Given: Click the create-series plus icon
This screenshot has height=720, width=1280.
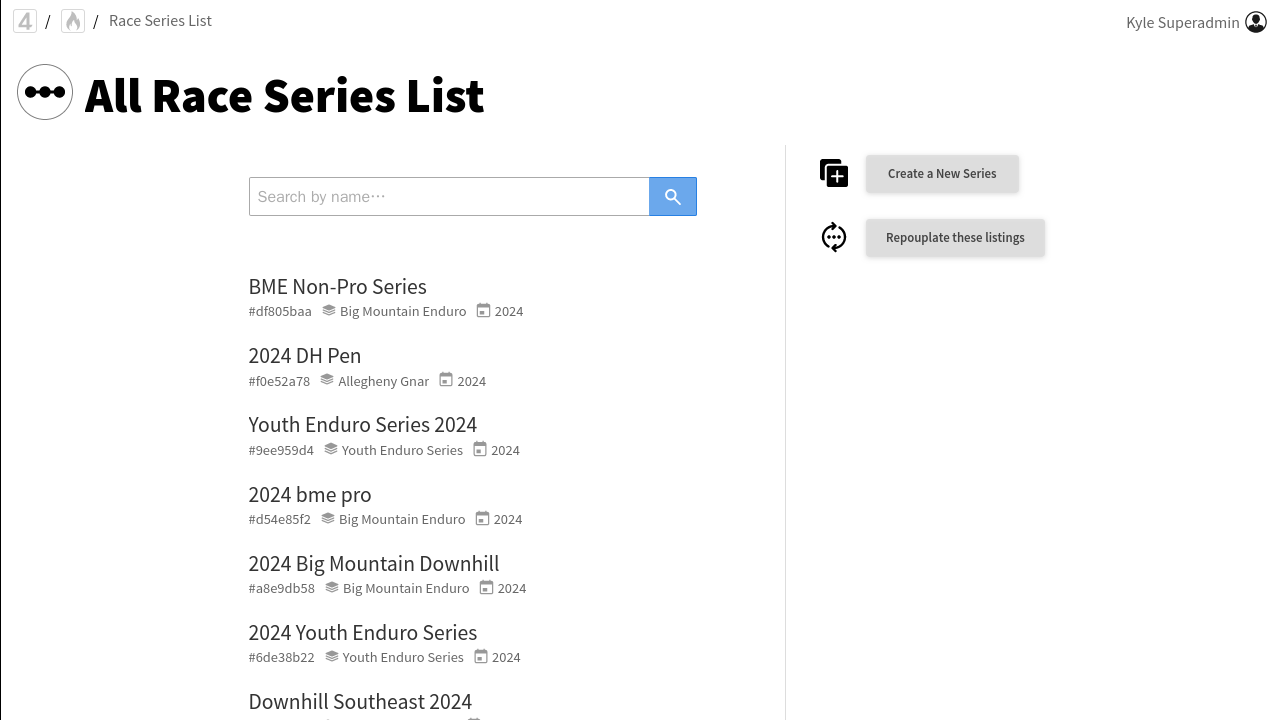Looking at the screenshot, I should (x=834, y=173).
